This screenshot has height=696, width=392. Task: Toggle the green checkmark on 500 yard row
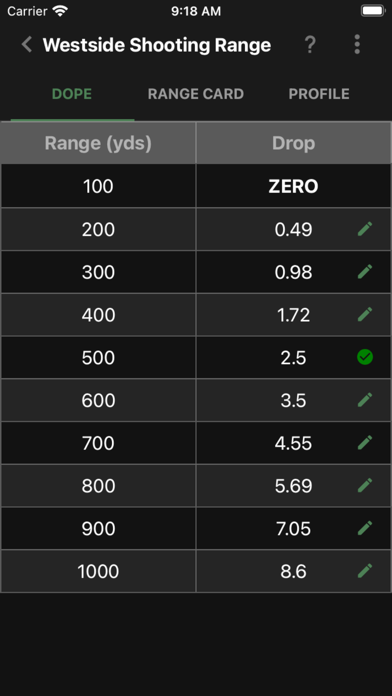pos(365,357)
